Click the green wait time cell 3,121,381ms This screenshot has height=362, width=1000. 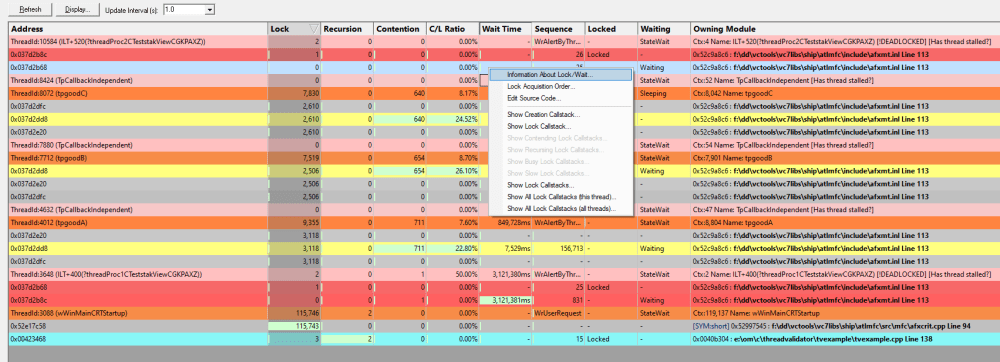506,300
